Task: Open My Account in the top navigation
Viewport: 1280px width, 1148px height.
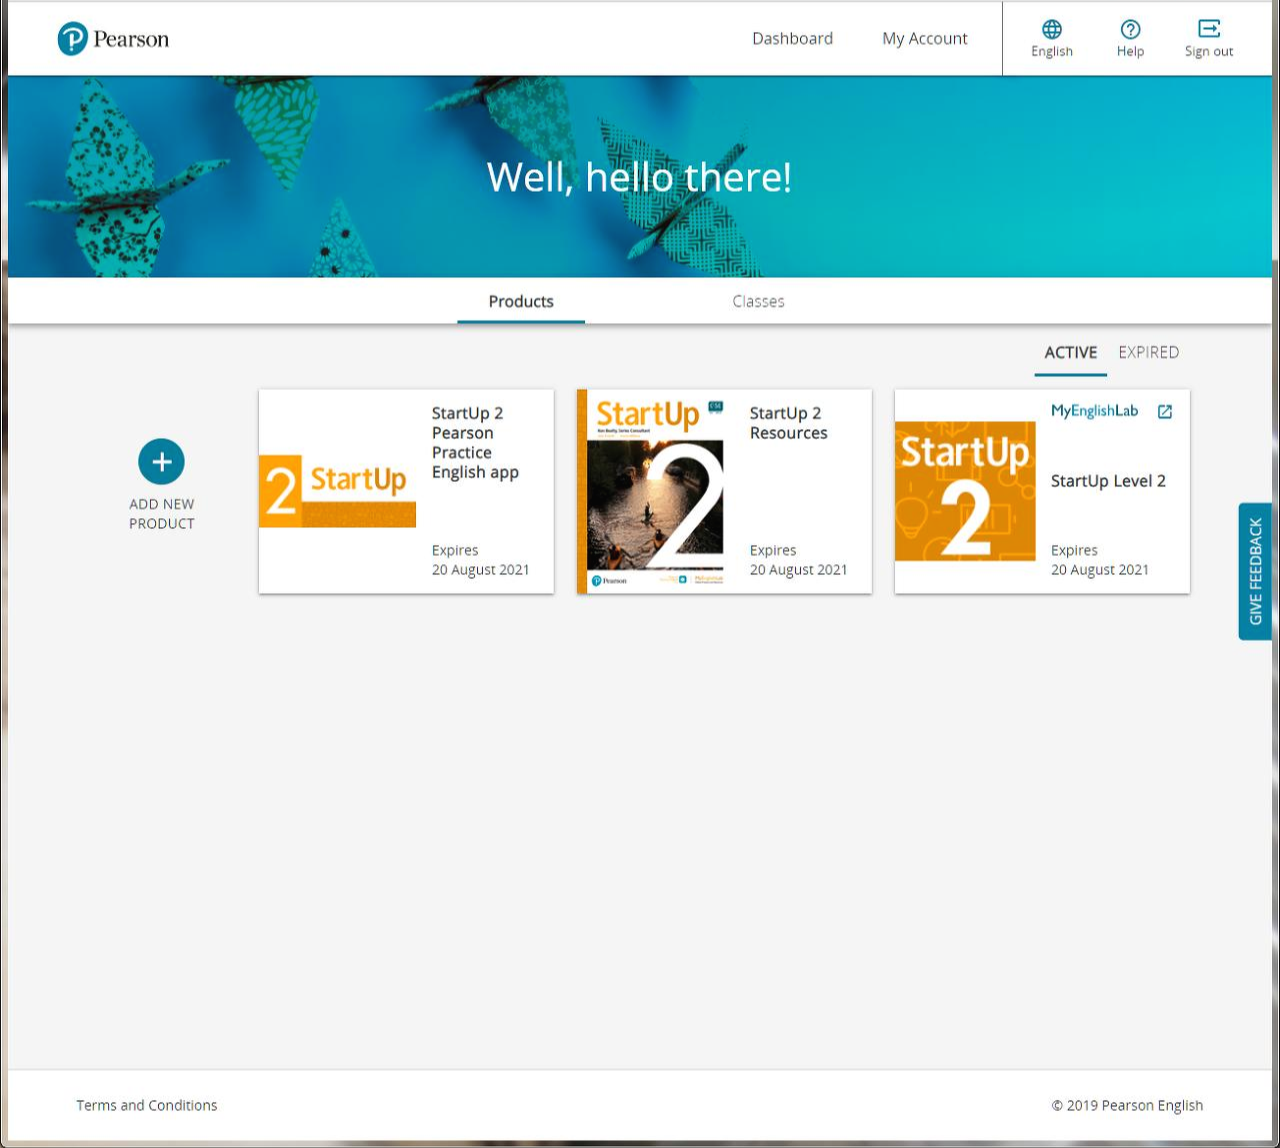Action: click(x=925, y=38)
